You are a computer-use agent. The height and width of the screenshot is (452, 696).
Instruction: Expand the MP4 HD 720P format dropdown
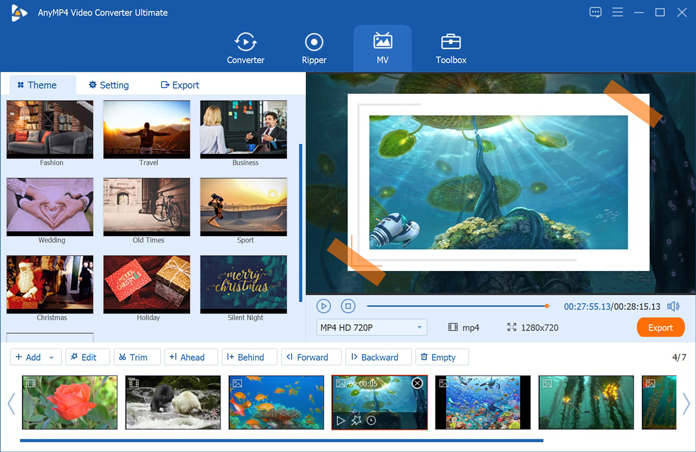[371, 327]
